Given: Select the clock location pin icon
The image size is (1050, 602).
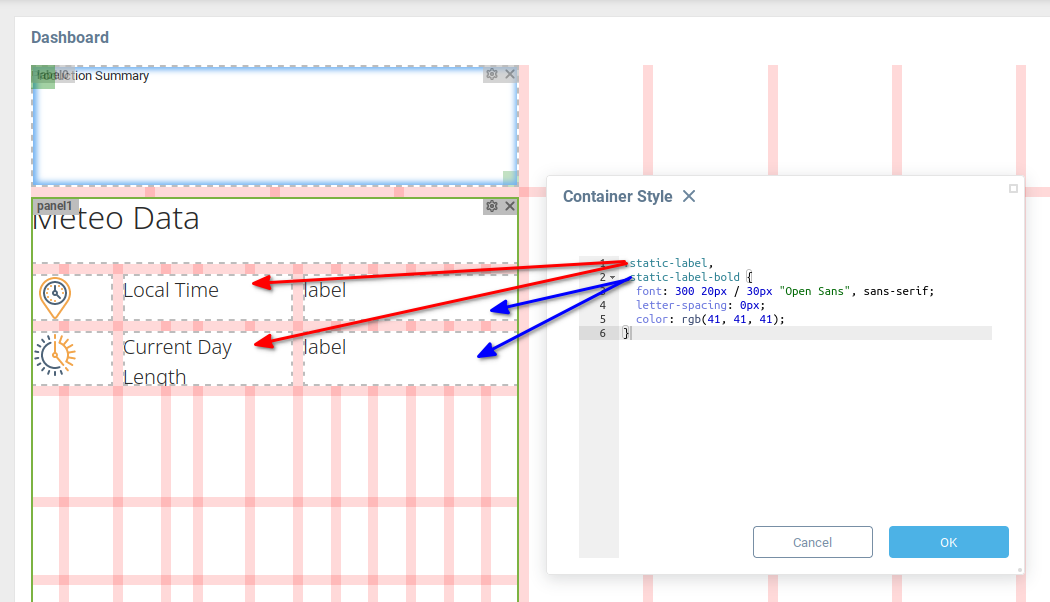Looking at the screenshot, I should pyautogui.click(x=55, y=297).
